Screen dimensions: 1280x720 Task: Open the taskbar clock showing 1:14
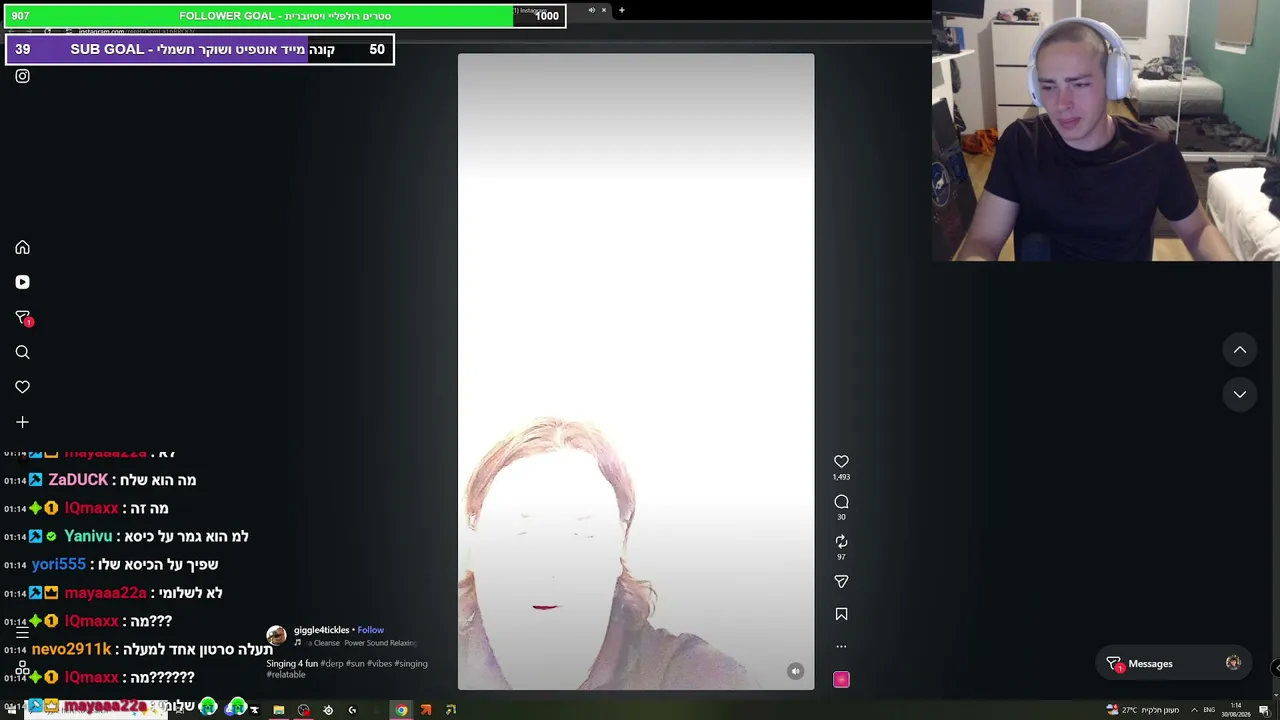[1236, 710]
